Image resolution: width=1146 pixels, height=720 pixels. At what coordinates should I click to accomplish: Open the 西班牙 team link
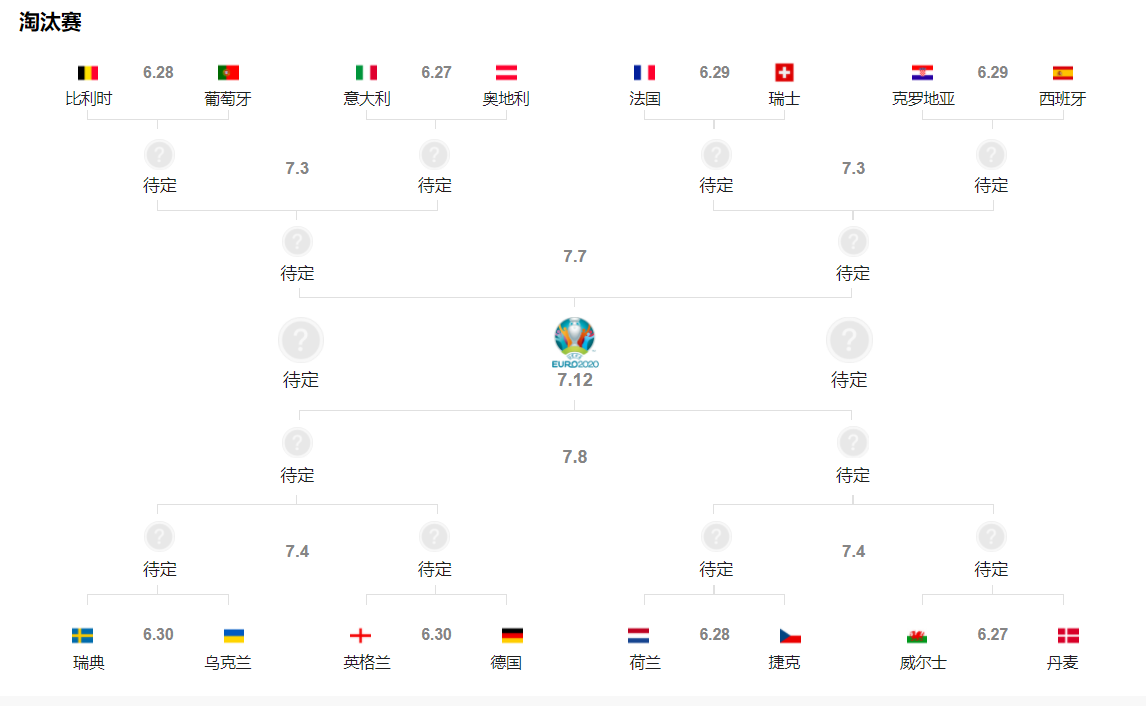click(1062, 99)
